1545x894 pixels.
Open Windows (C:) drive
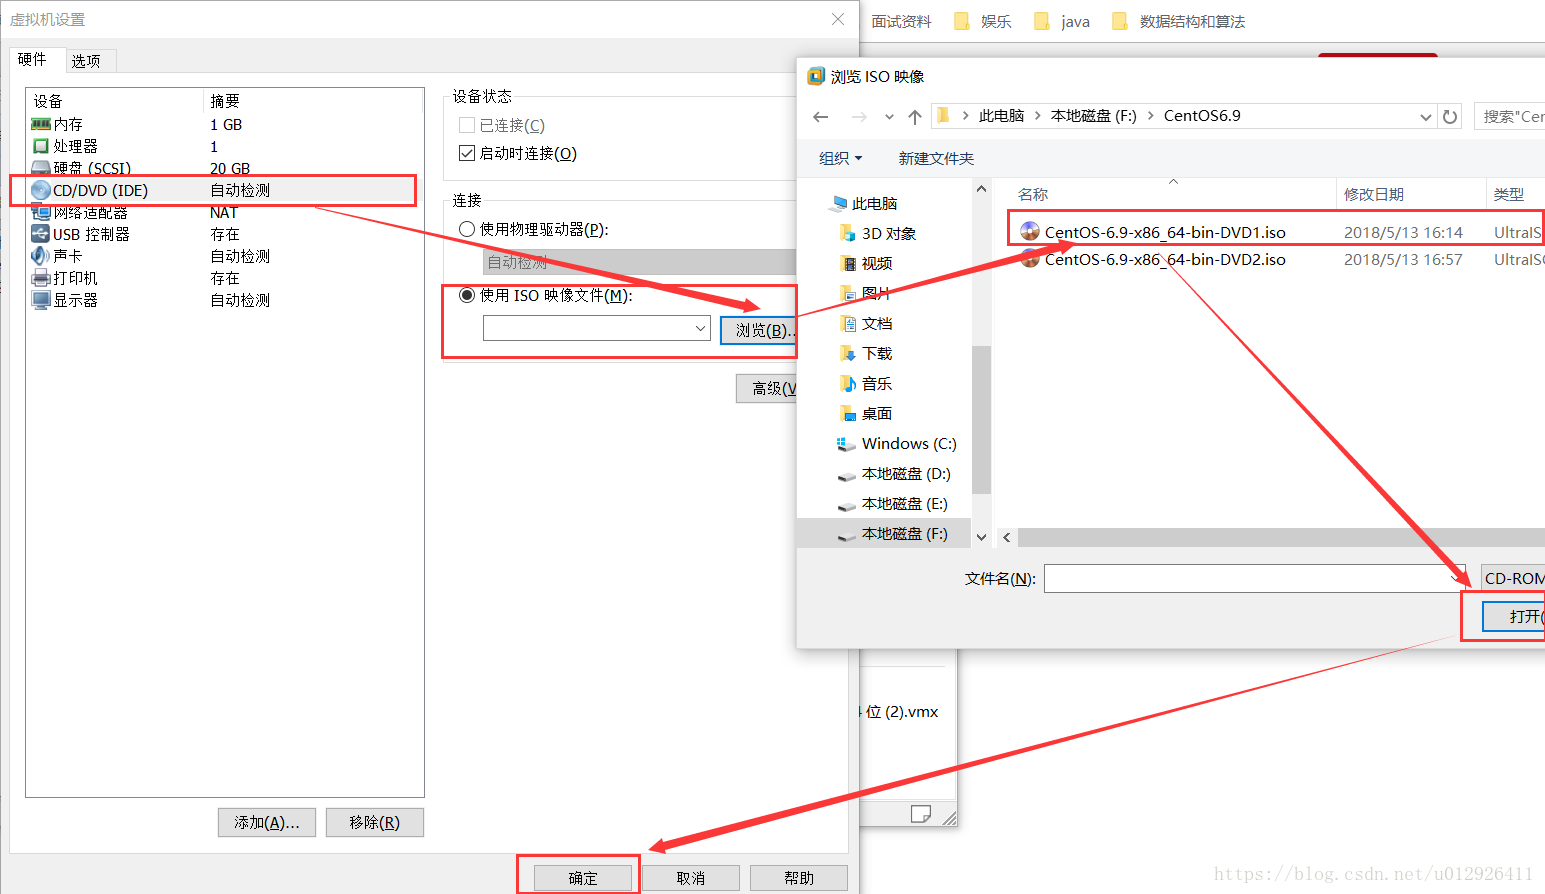tap(896, 443)
